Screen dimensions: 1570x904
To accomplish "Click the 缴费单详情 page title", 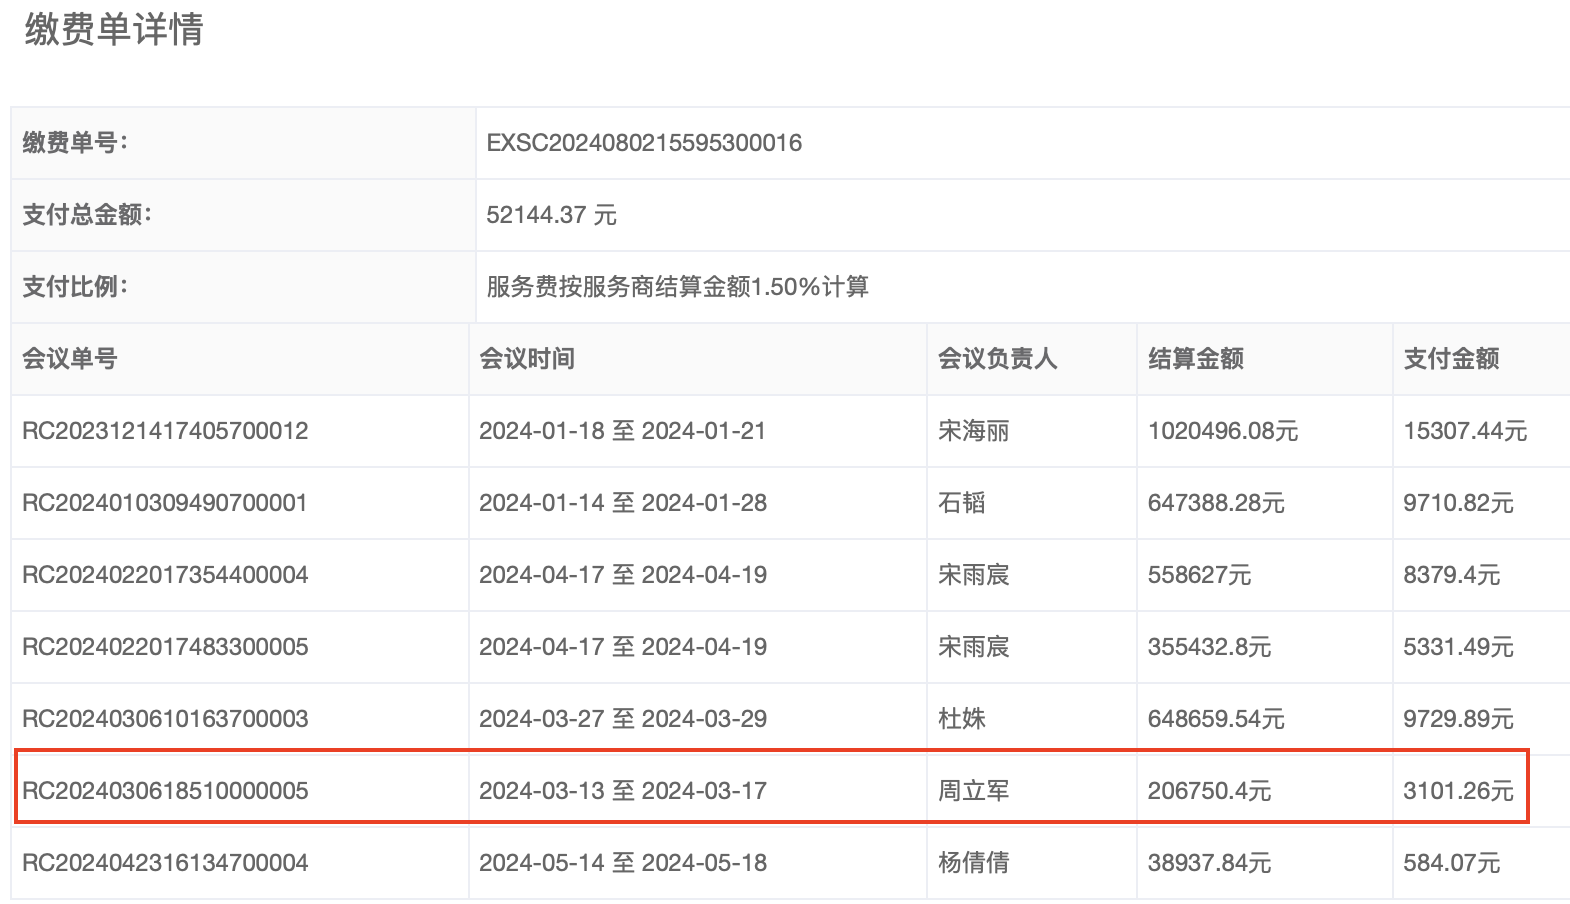I will (x=114, y=30).
